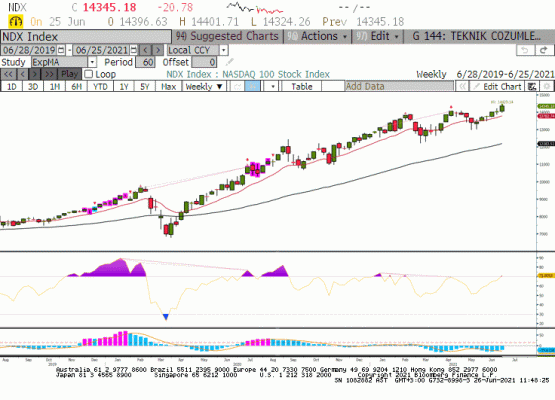This screenshot has width=555, height=400.
Task: Click the Edit Chart button
Action: click(x=497, y=86)
